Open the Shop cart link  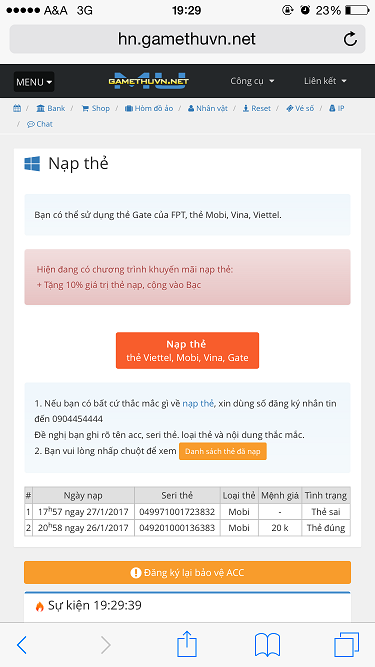click(96, 108)
